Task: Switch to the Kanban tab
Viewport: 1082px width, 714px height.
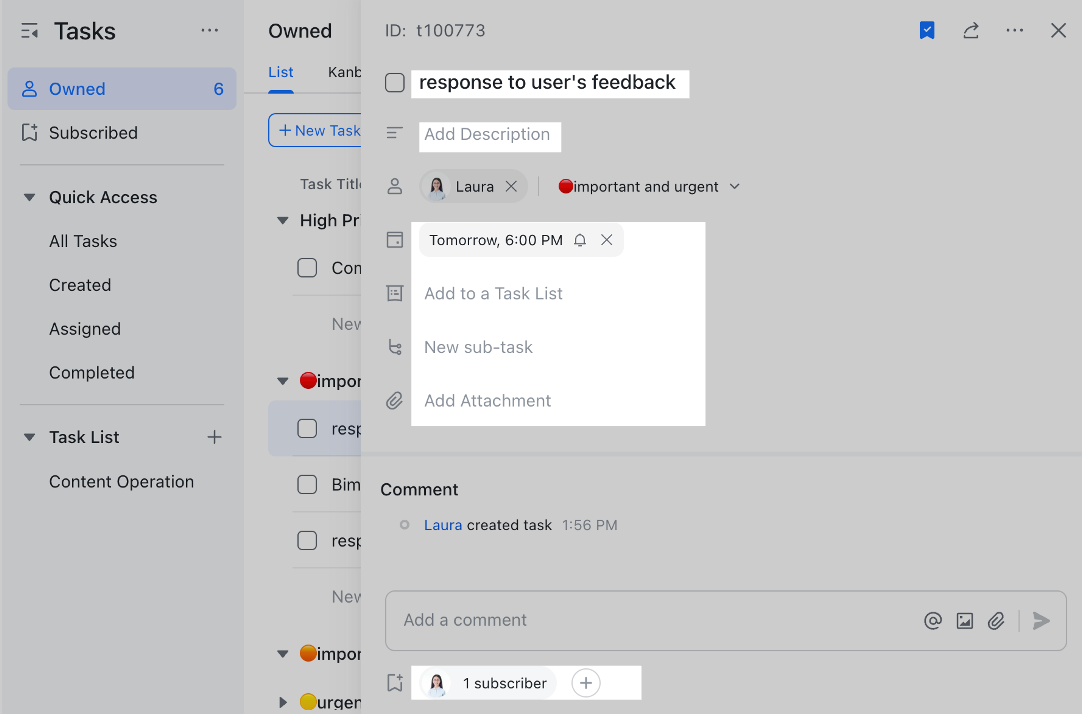Action: [x=345, y=72]
